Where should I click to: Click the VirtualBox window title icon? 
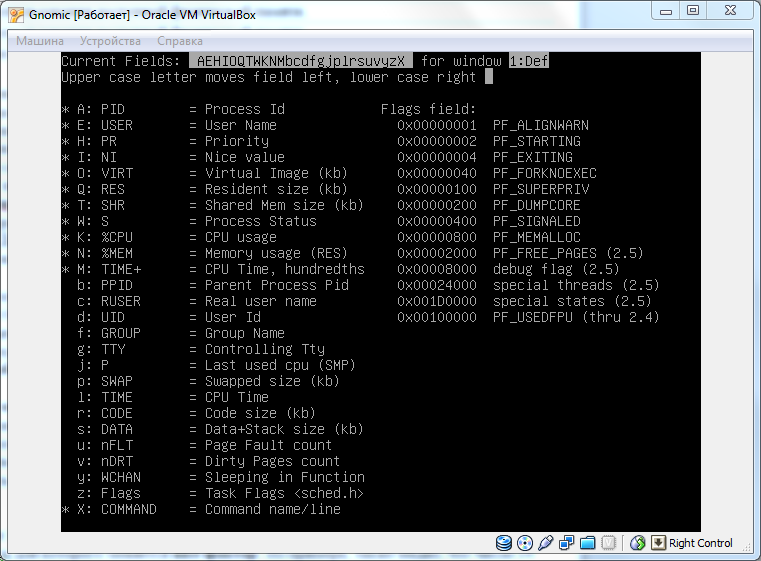pyautogui.click(x=16, y=15)
